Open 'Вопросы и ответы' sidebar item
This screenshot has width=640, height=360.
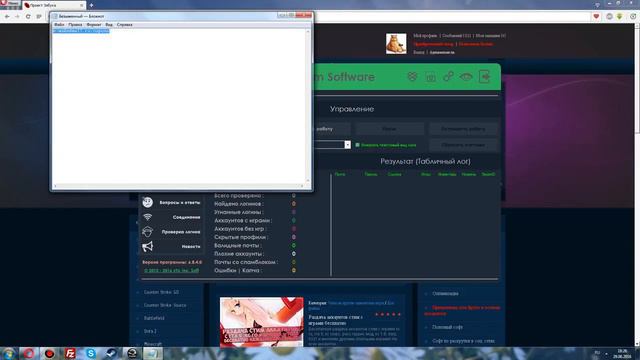[171, 202]
